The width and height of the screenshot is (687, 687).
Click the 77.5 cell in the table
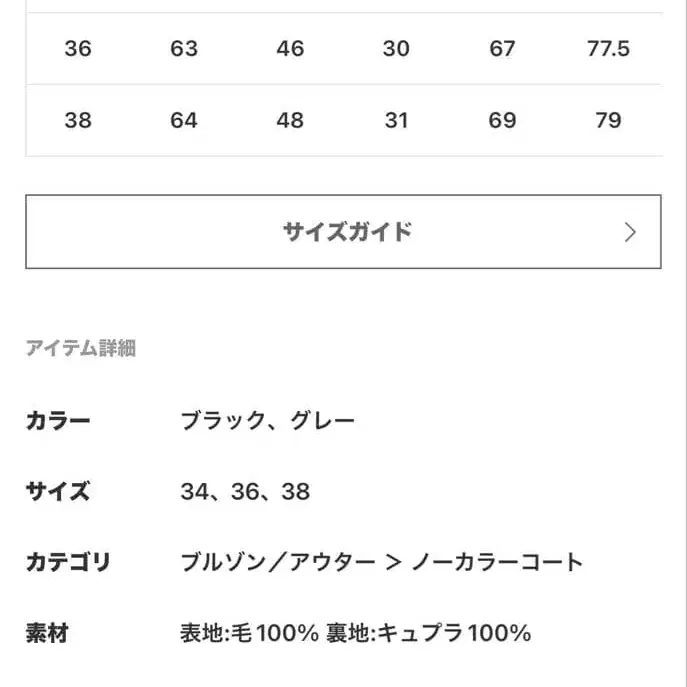[x=608, y=48]
